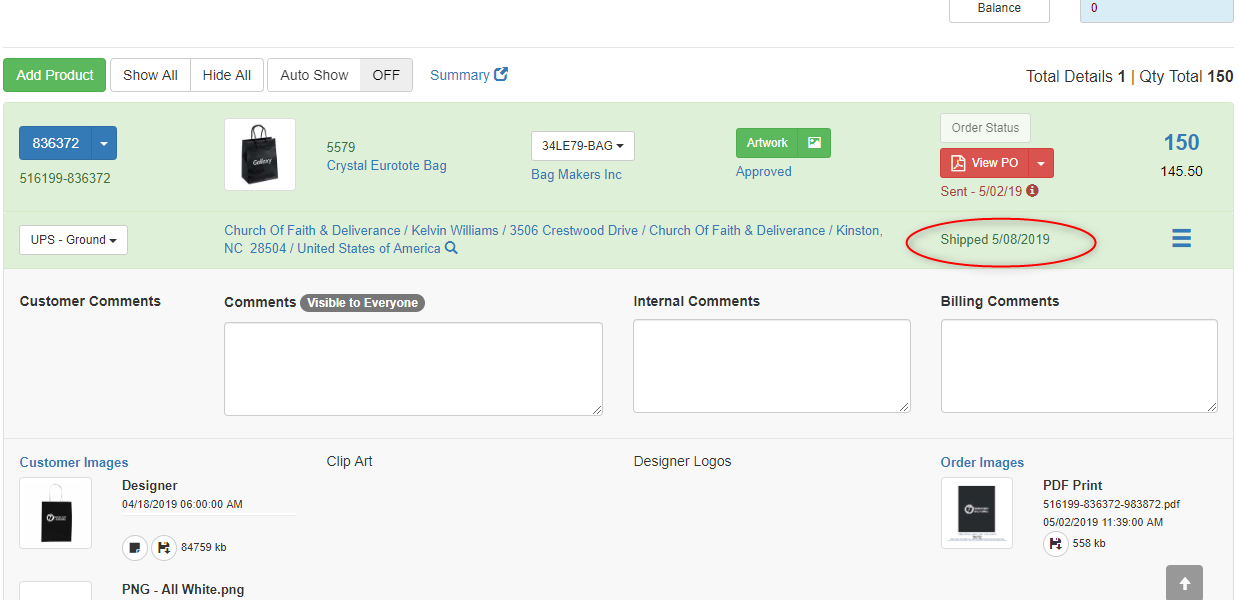Click the image icon on Artwork button
This screenshot has height=600, width=1239.
click(x=814, y=143)
